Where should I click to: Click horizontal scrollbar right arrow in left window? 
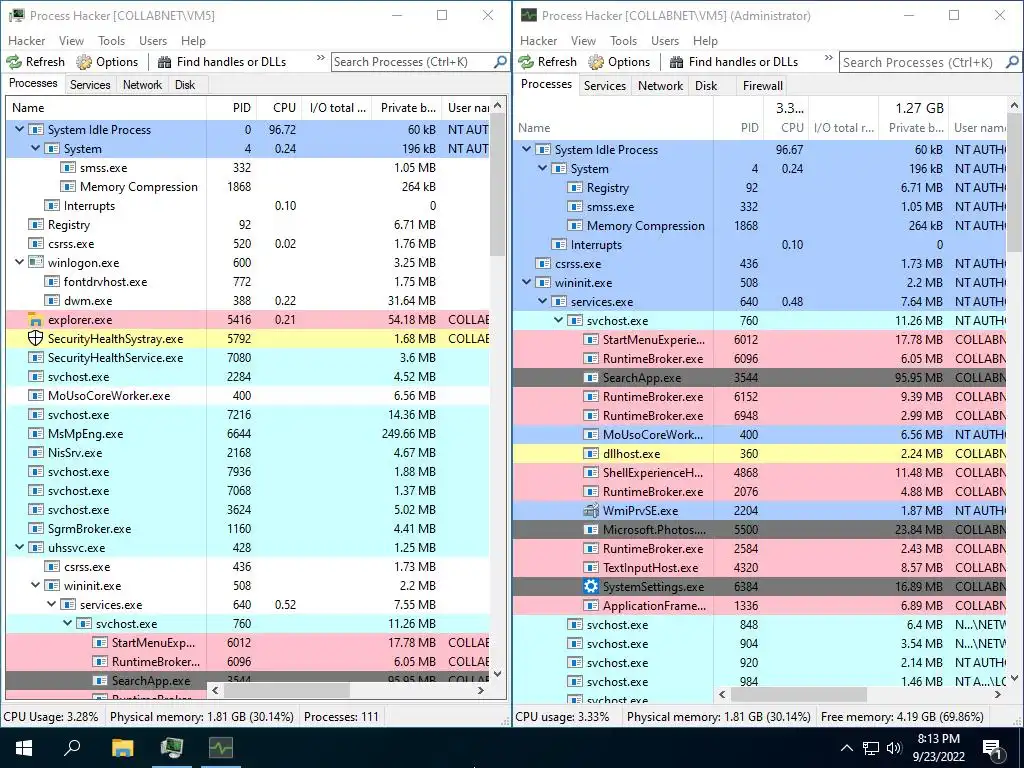pyautogui.click(x=481, y=690)
